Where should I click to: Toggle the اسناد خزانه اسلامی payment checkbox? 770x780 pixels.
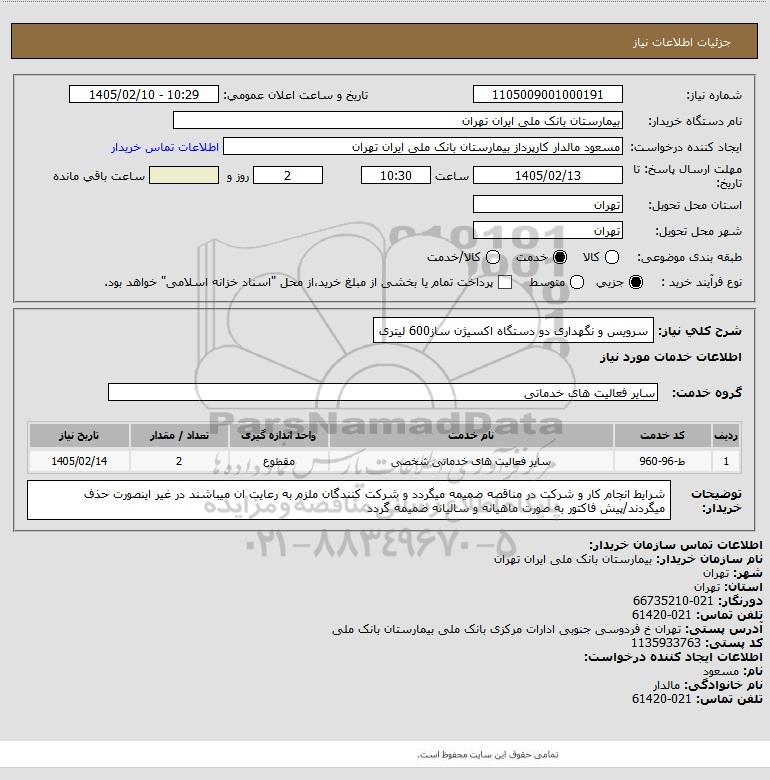pyautogui.click(x=505, y=283)
